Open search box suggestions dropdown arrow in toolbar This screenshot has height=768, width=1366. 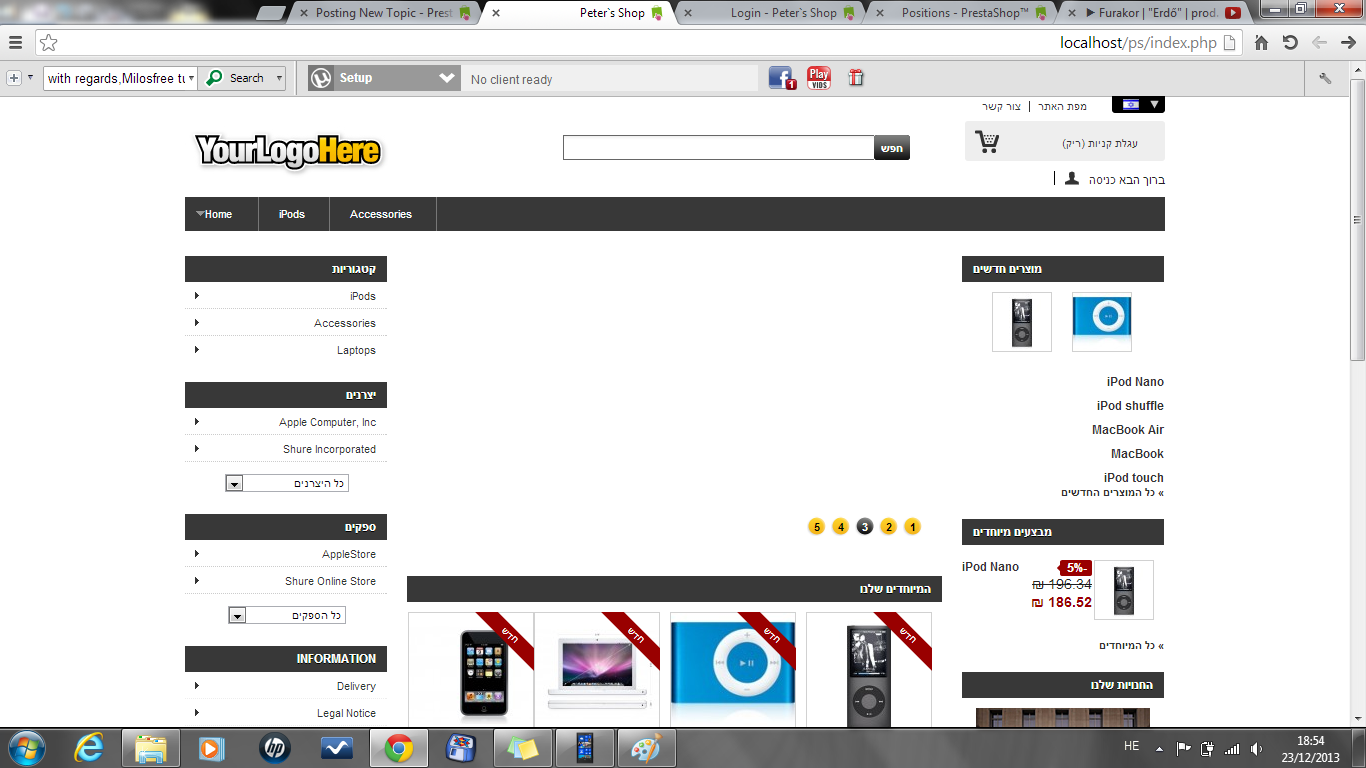coord(191,78)
